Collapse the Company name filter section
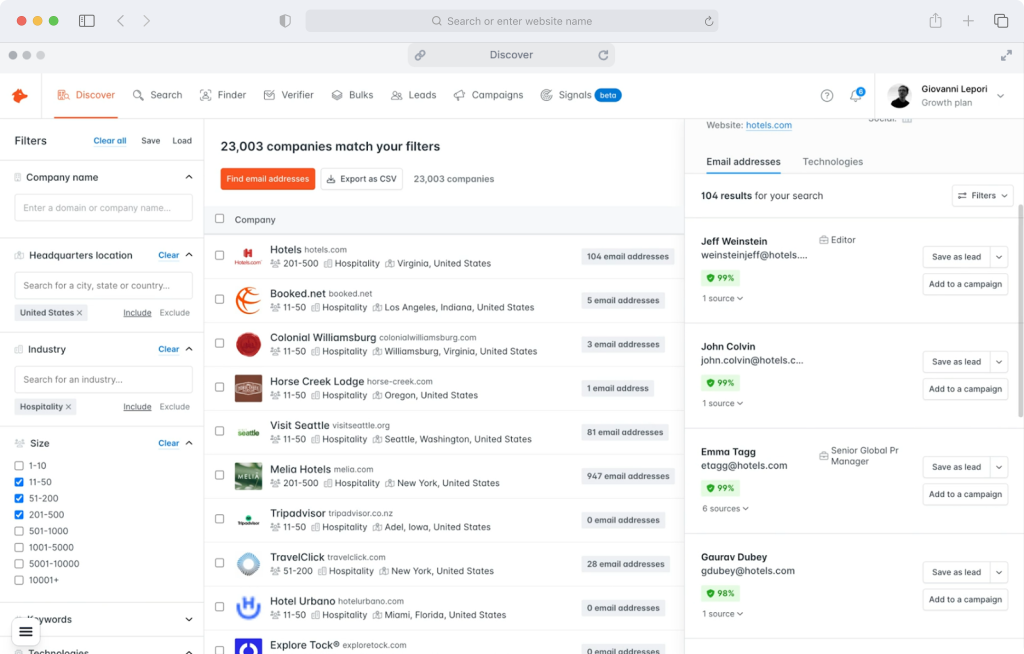1024x654 pixels. point(189,177)
